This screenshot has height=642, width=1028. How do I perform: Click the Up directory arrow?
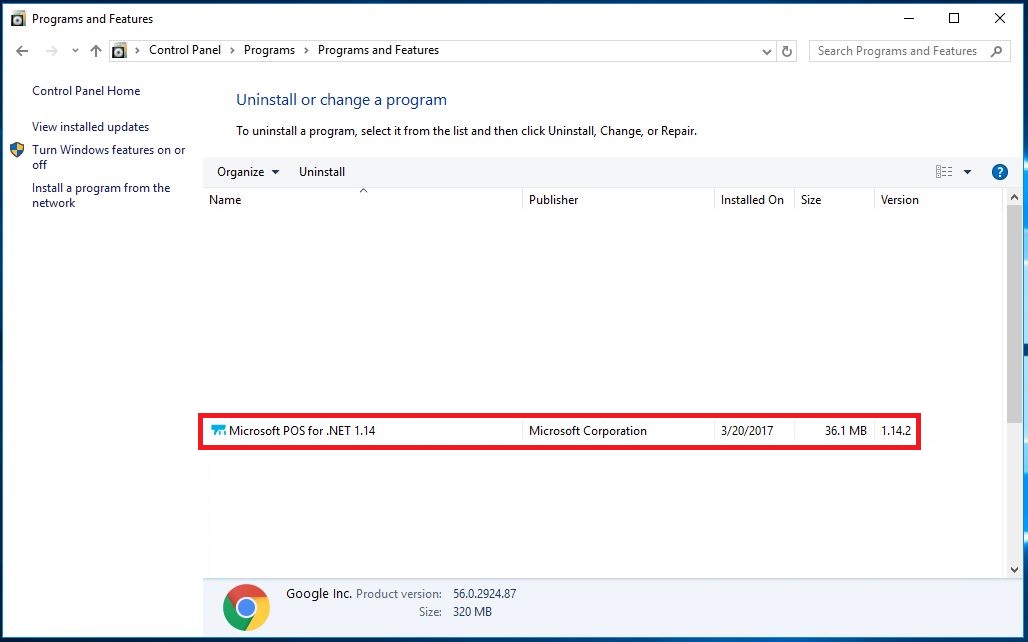(x=96, y=51)
